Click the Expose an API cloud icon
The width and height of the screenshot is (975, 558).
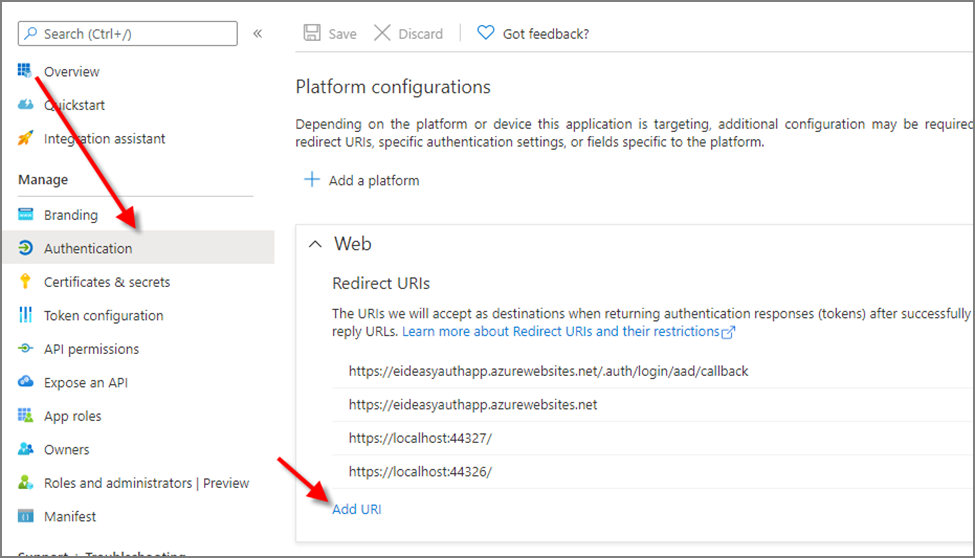[x=25, y=383]
